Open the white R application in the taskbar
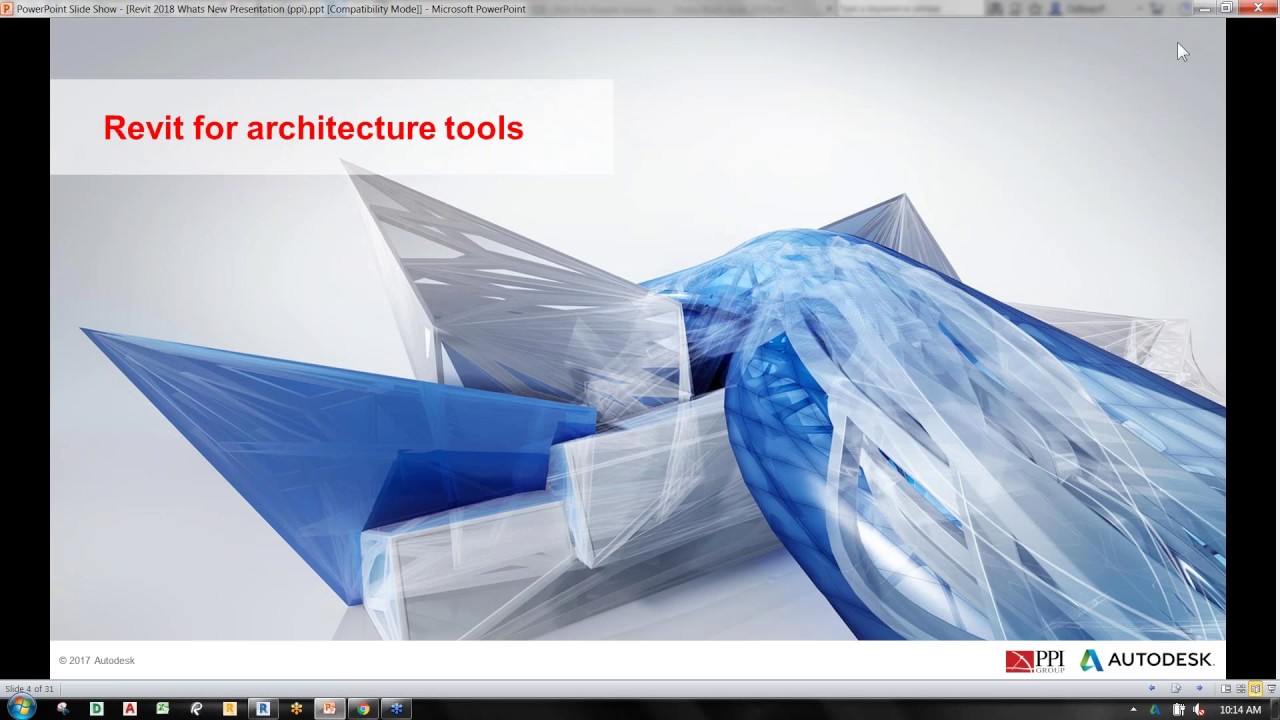 [x=196, y=709]
